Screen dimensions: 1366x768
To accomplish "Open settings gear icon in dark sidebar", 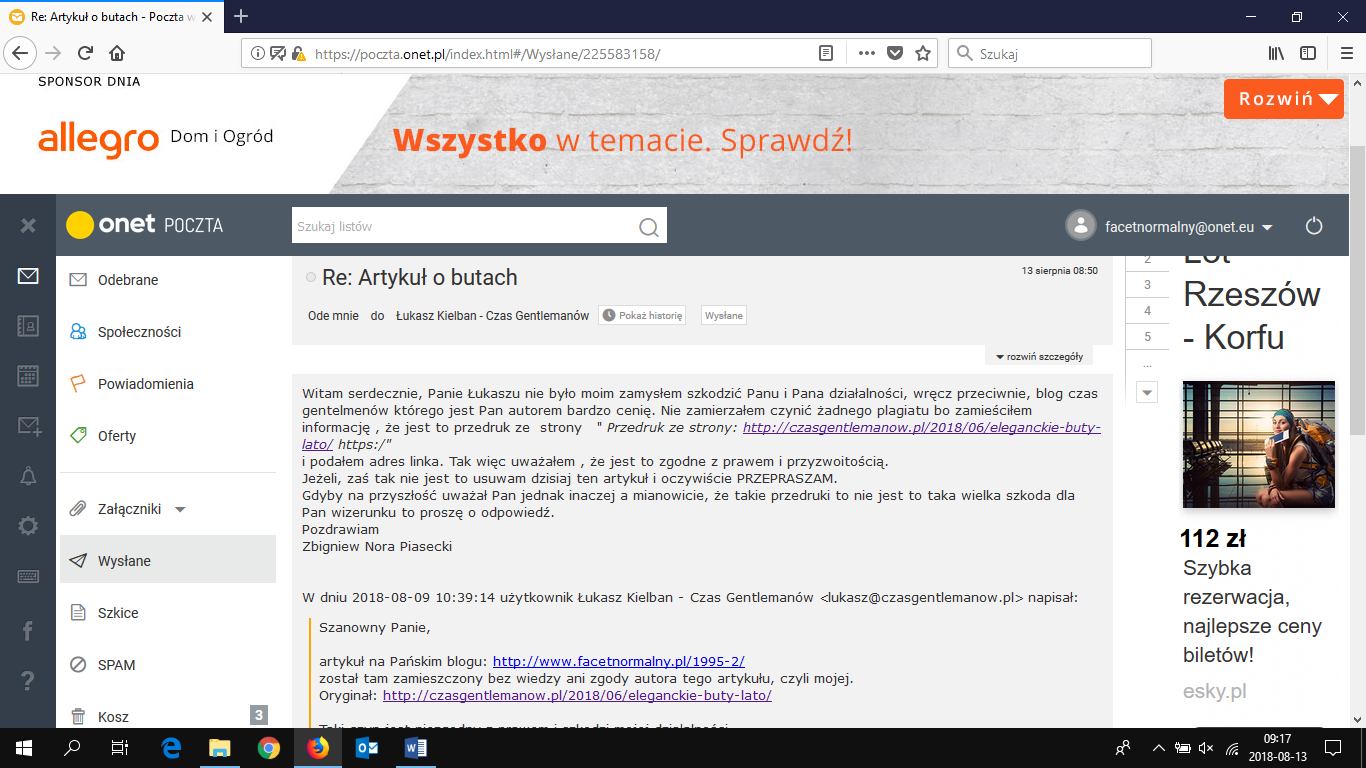I will 28,526.
